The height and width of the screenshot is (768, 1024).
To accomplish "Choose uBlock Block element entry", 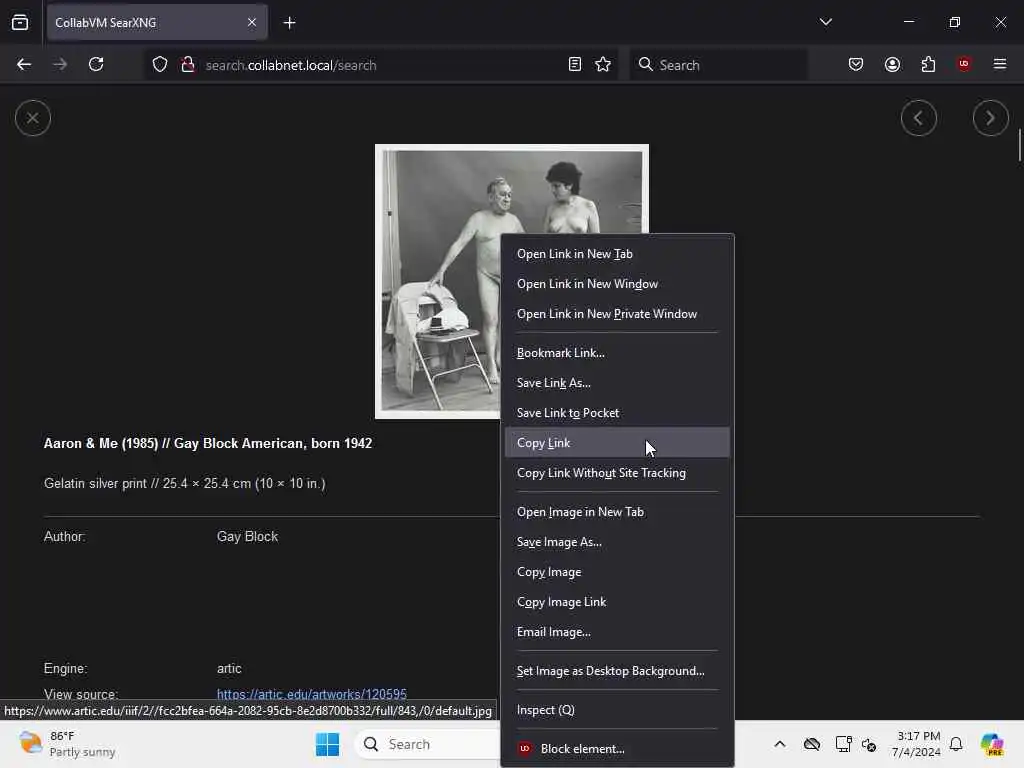I will [x=617, y=749].
